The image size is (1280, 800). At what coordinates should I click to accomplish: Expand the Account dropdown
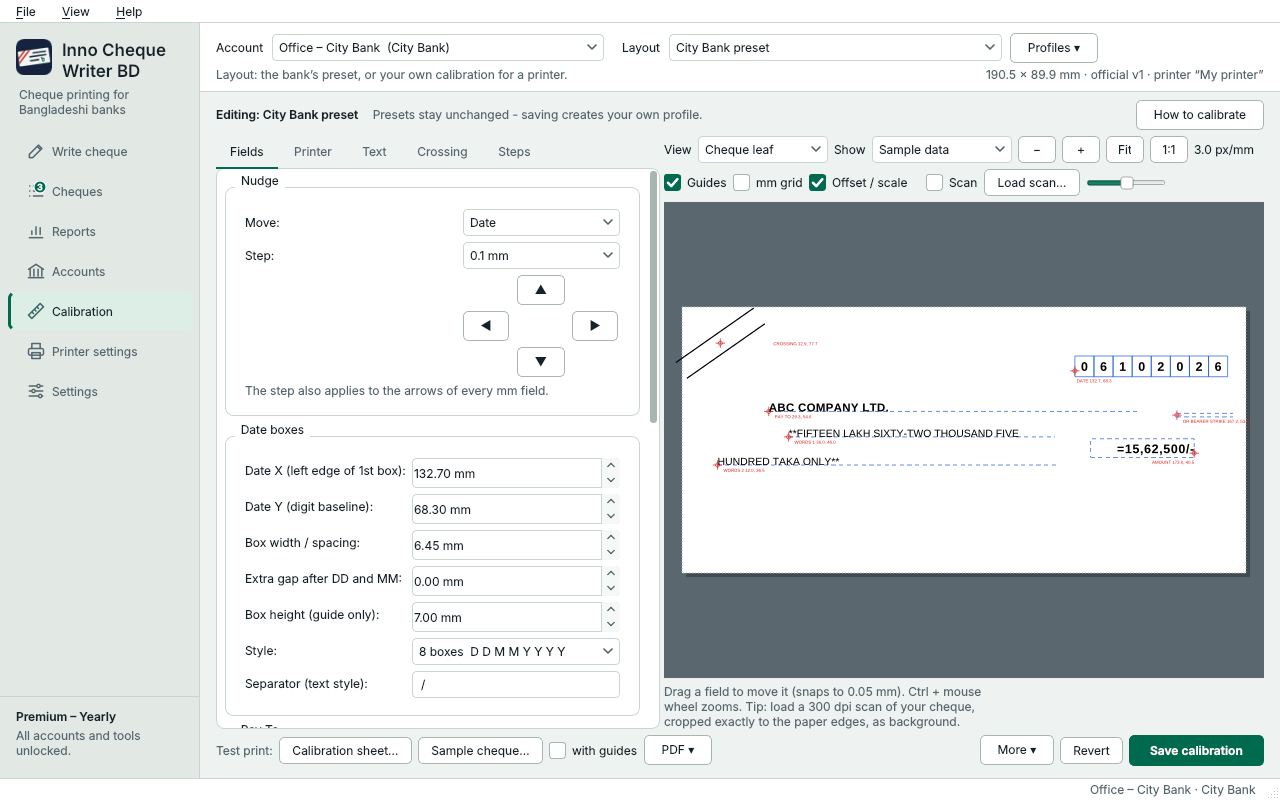click(x=438, y=47)
